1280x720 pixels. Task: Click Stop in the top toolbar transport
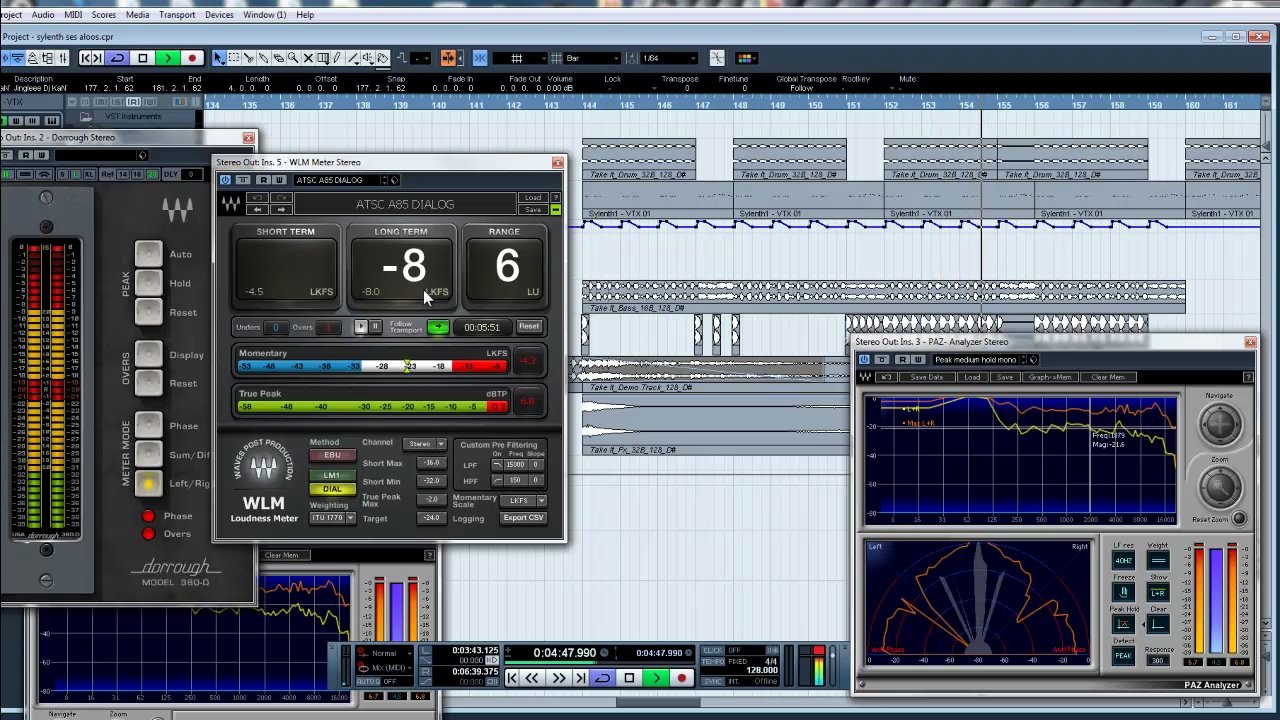(143, 58)
